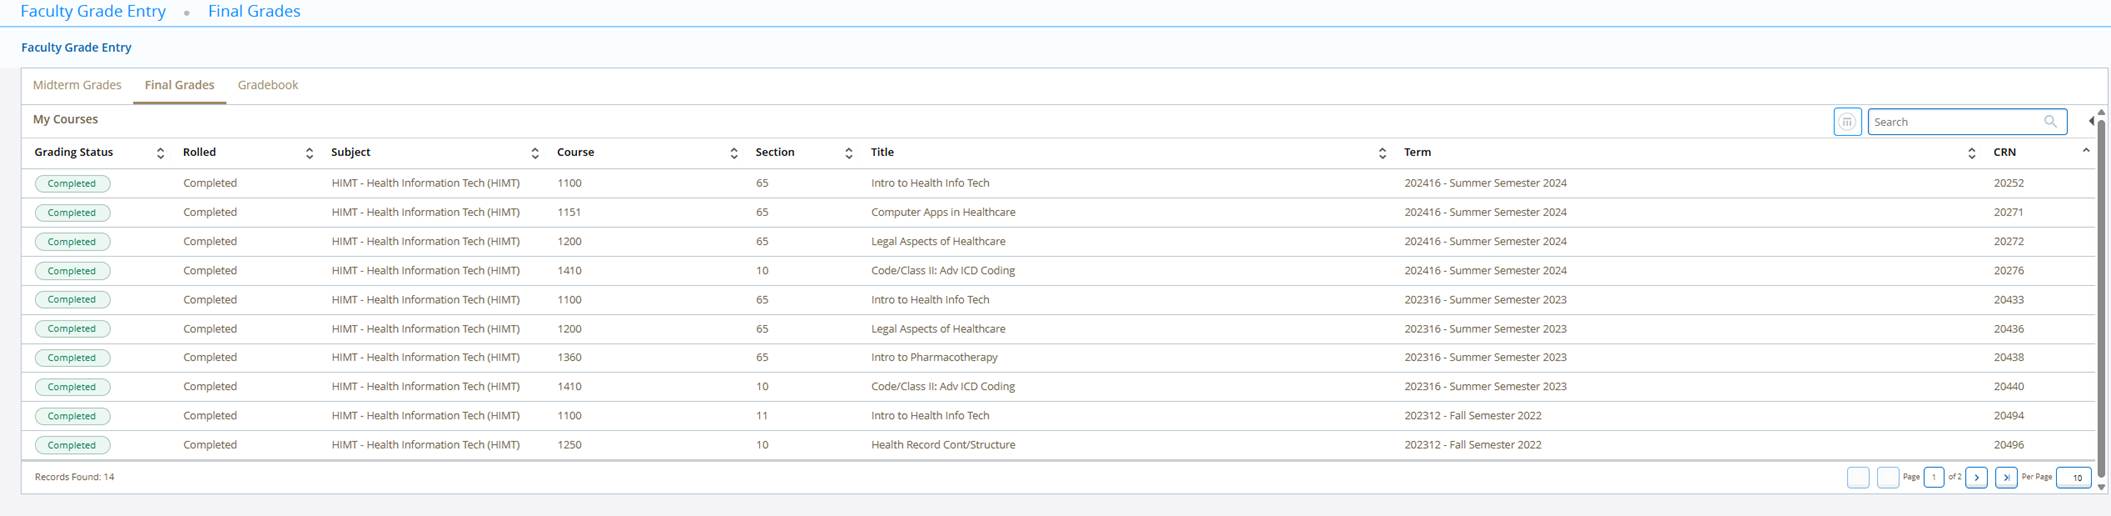
Task: Click the magnifier icon in Search box
Action: [x=2050, y=122]
